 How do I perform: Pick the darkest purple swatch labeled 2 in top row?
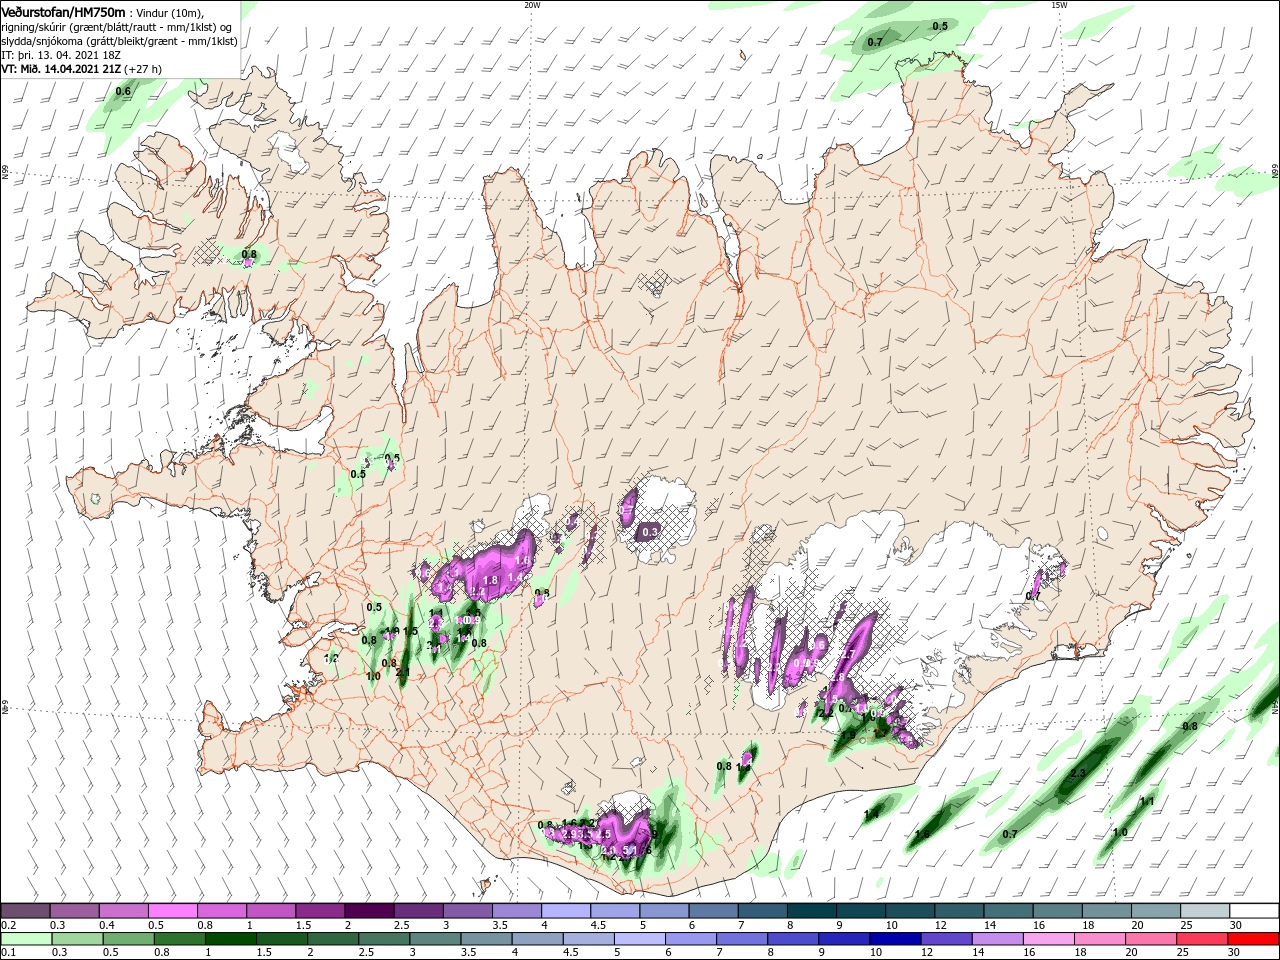coord(369,911)
